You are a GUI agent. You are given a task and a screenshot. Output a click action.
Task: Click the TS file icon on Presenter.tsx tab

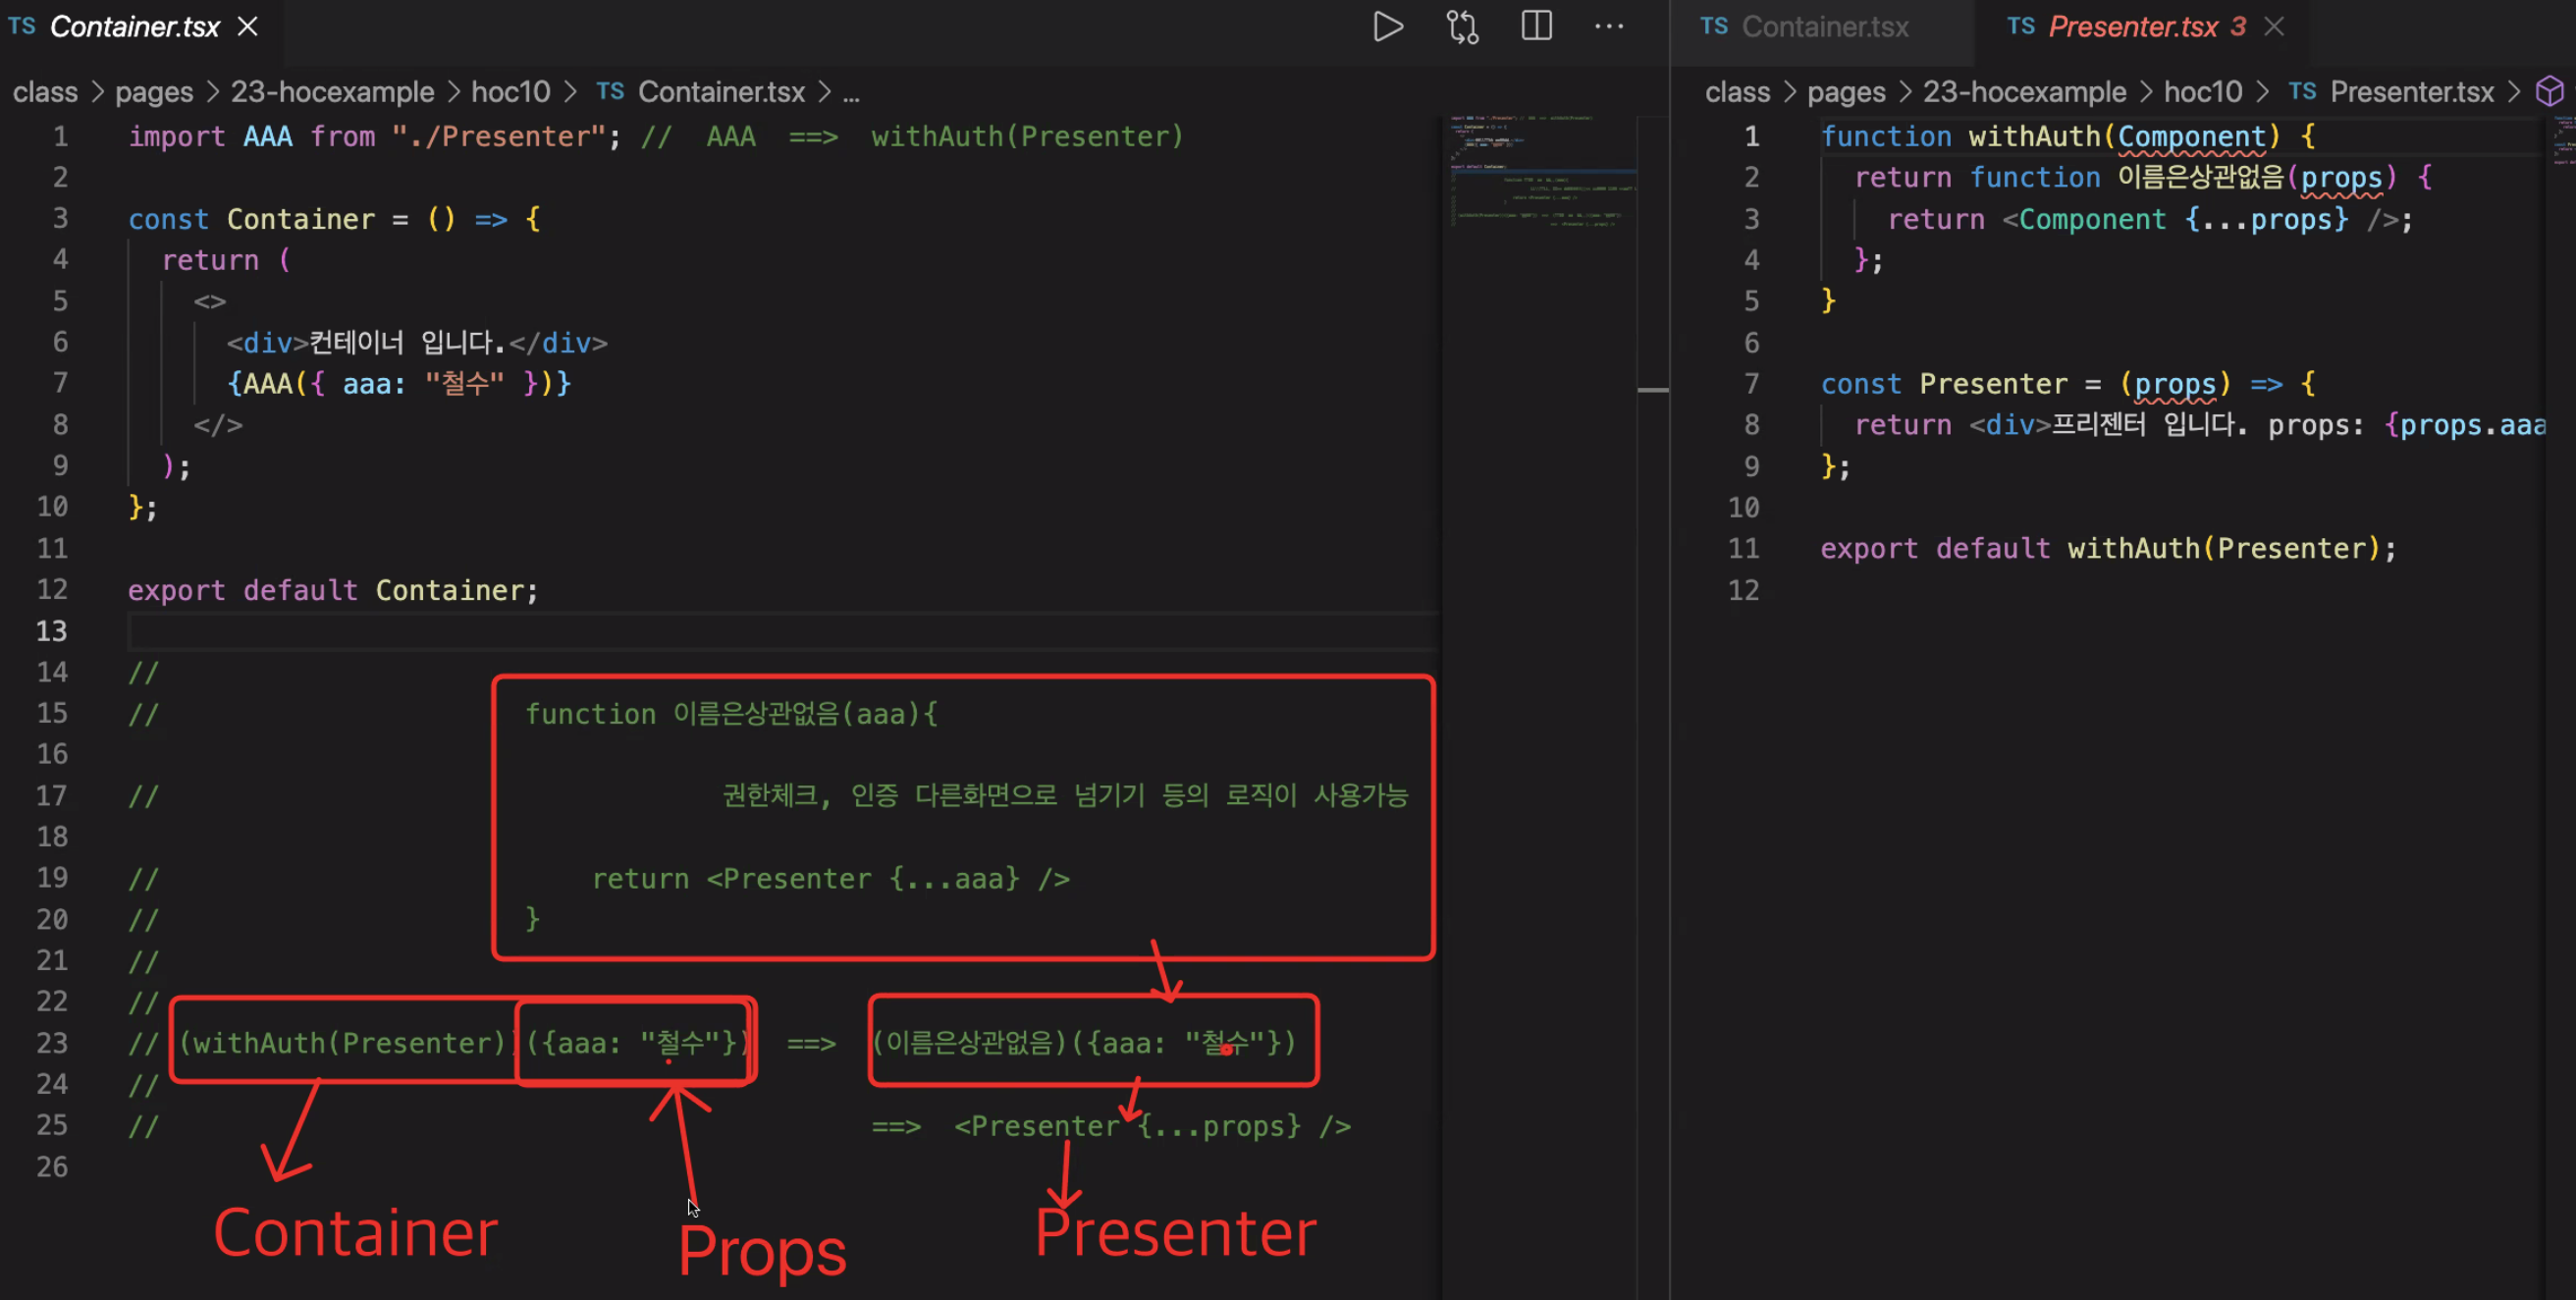2020,27
